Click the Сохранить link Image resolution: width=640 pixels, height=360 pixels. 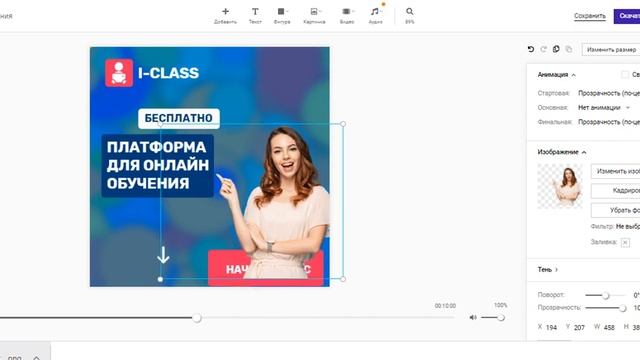tap(590, 16)
